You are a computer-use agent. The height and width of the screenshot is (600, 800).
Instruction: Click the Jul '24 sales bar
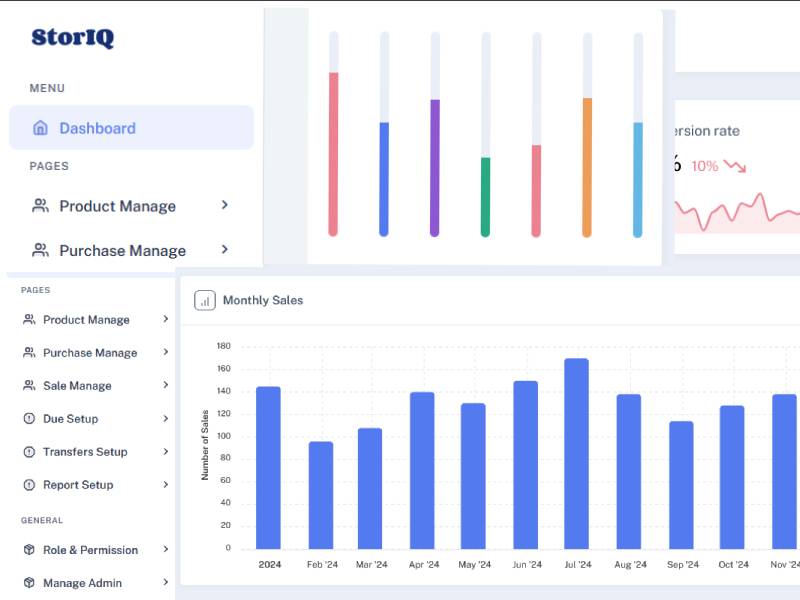(576, 453)
